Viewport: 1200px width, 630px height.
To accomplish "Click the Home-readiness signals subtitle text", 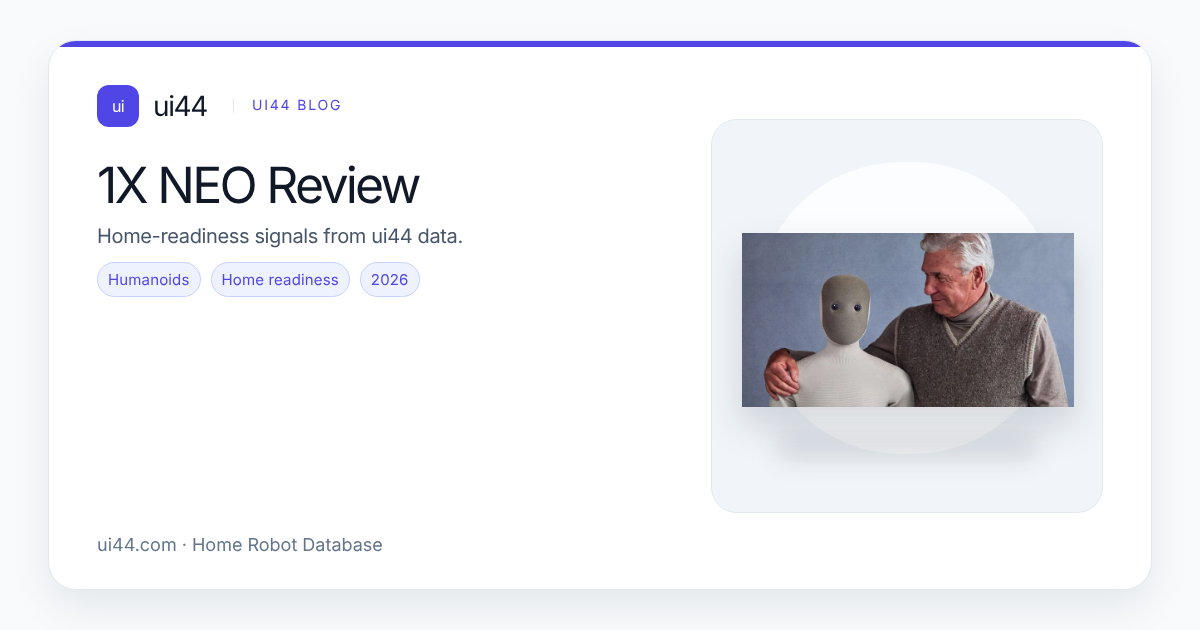I will 280,237.
